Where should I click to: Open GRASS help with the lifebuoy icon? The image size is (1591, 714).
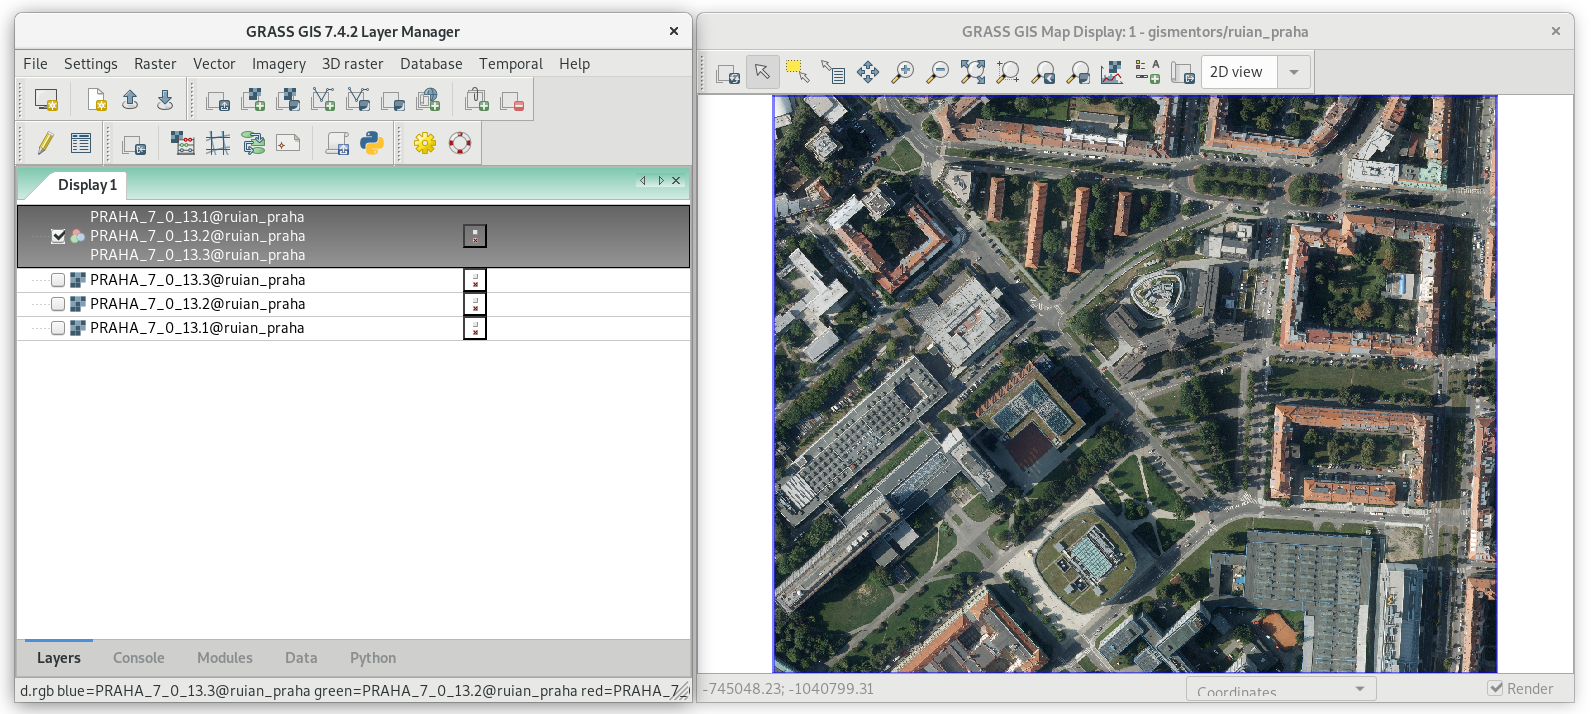tap(460, 144)
